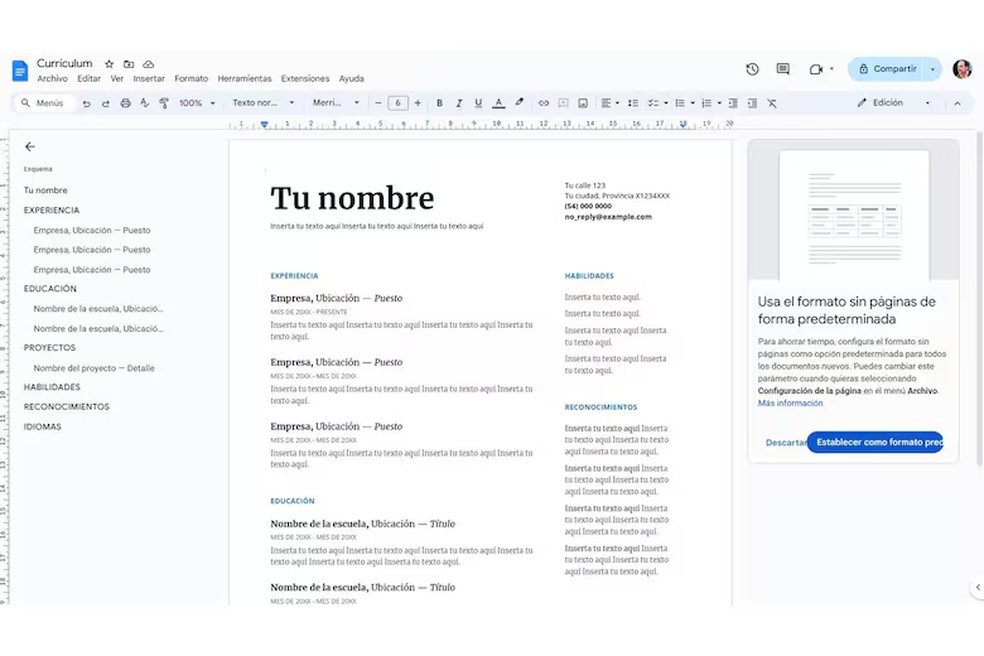Screen dimensions: 984x656
Task: Open the 100% zoom dropdown
Action: pos(197,103)
